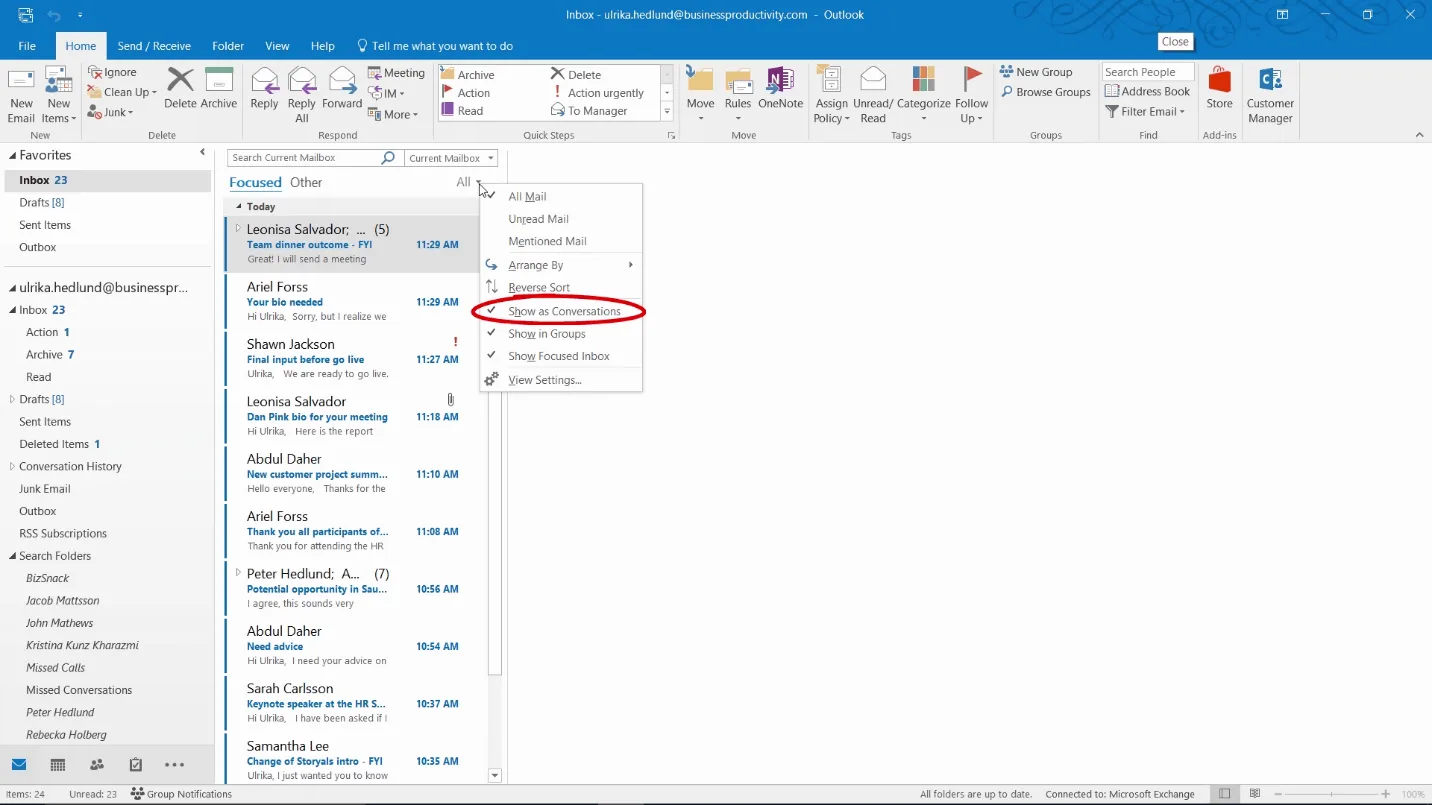
Task: Open the Current Mailbox scope dropdown
Action: (451, 158)
